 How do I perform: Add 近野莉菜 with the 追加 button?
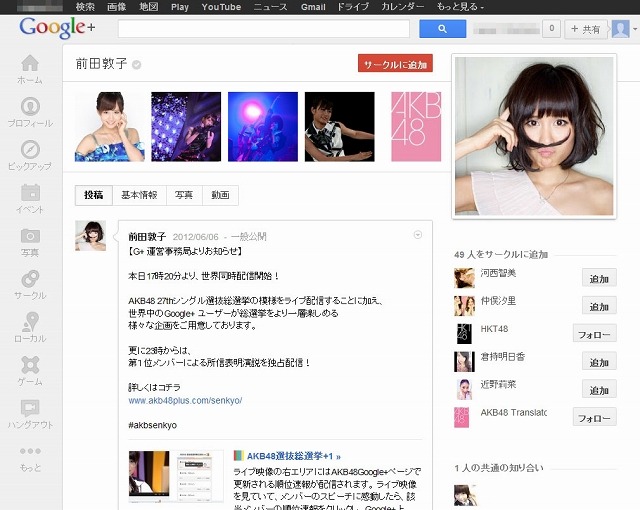[599, 390]
